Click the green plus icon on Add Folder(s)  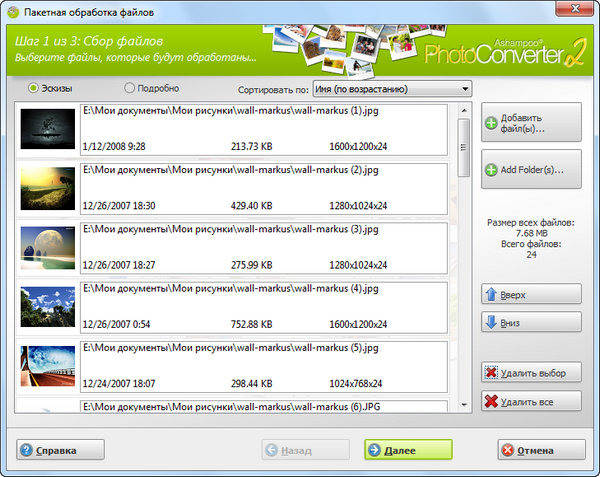tap(492, 171)
